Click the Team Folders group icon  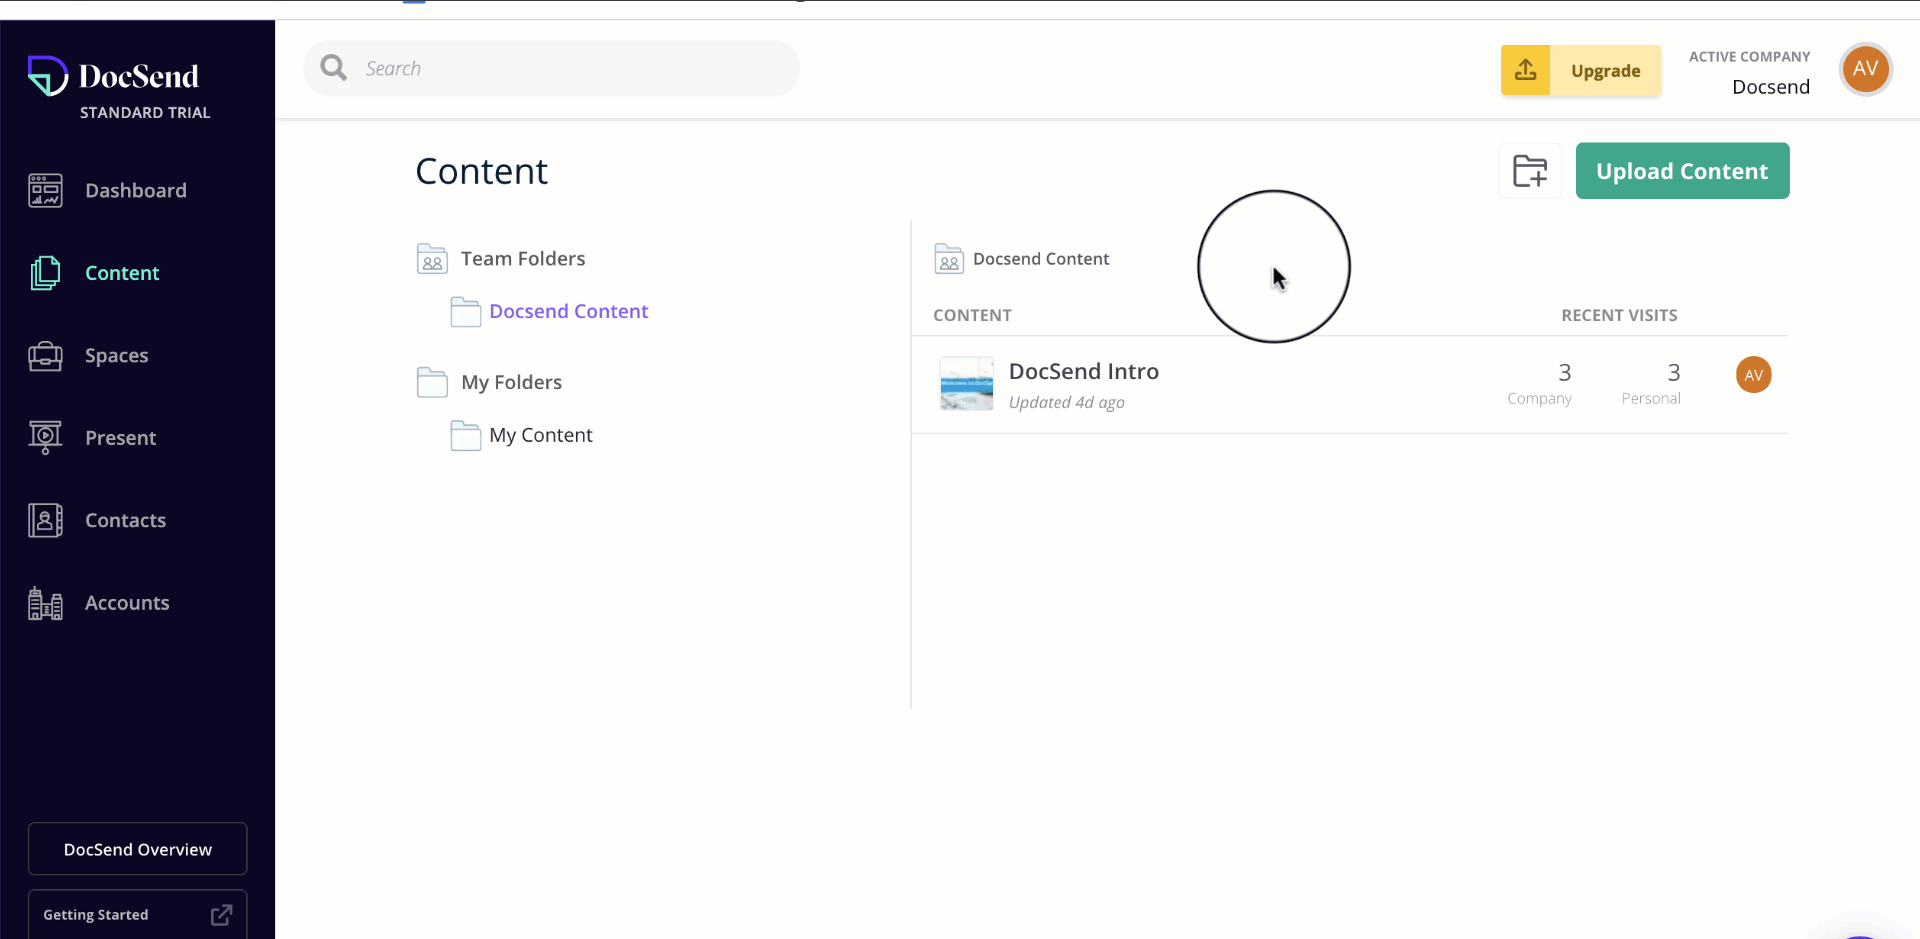[432, 259]
